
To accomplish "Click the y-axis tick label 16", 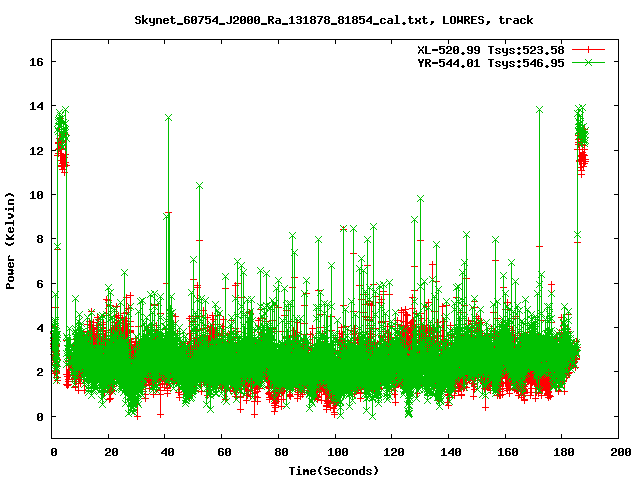I will (x=36, y=62).
